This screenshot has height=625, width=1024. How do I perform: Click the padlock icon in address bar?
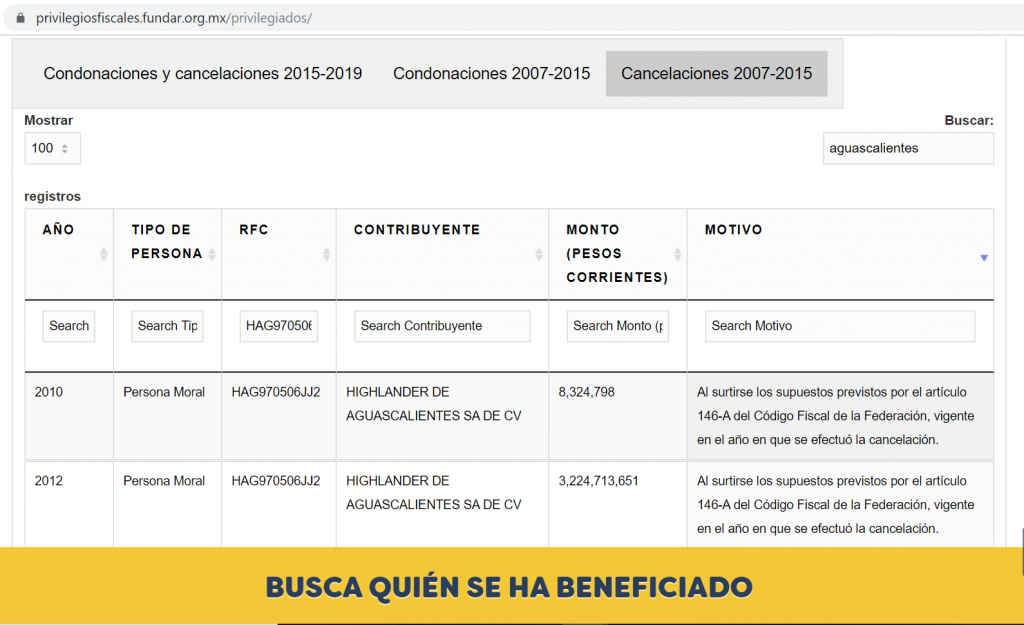20,18
